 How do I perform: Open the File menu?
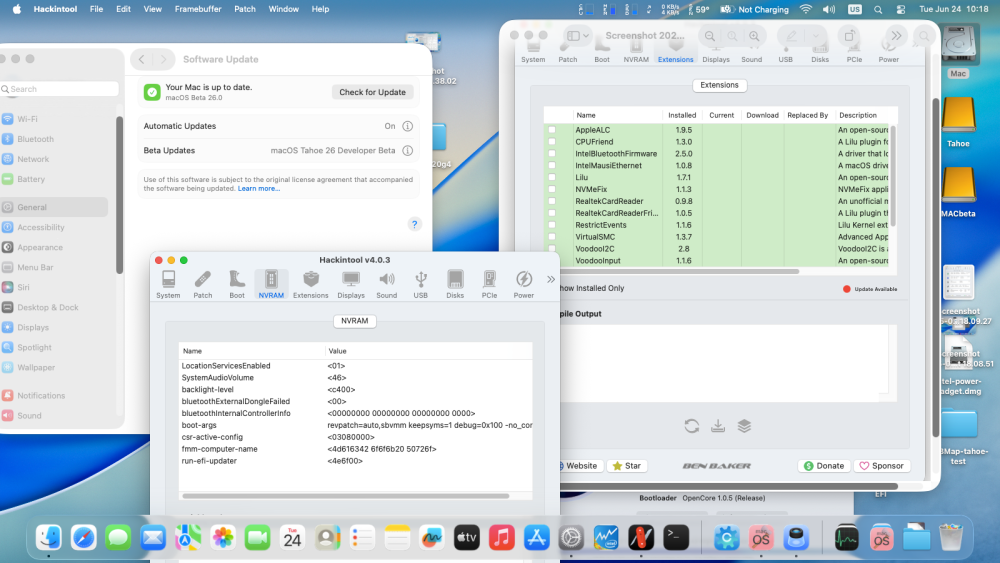click(96, 9)
